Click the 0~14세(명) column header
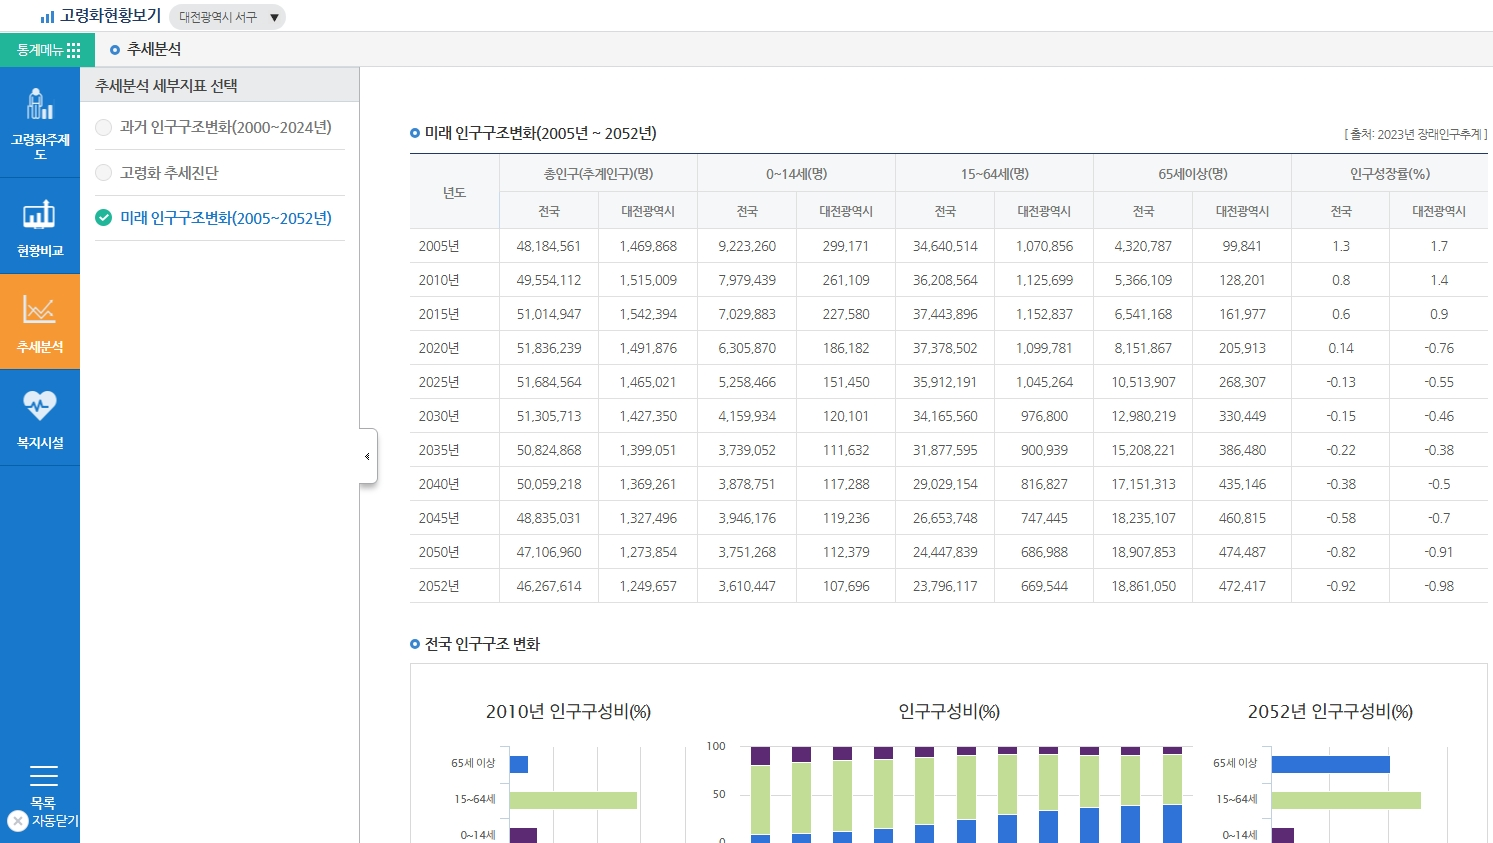Image resolution: width=1493 pixels, height=843 pixels. coord(797,173)
